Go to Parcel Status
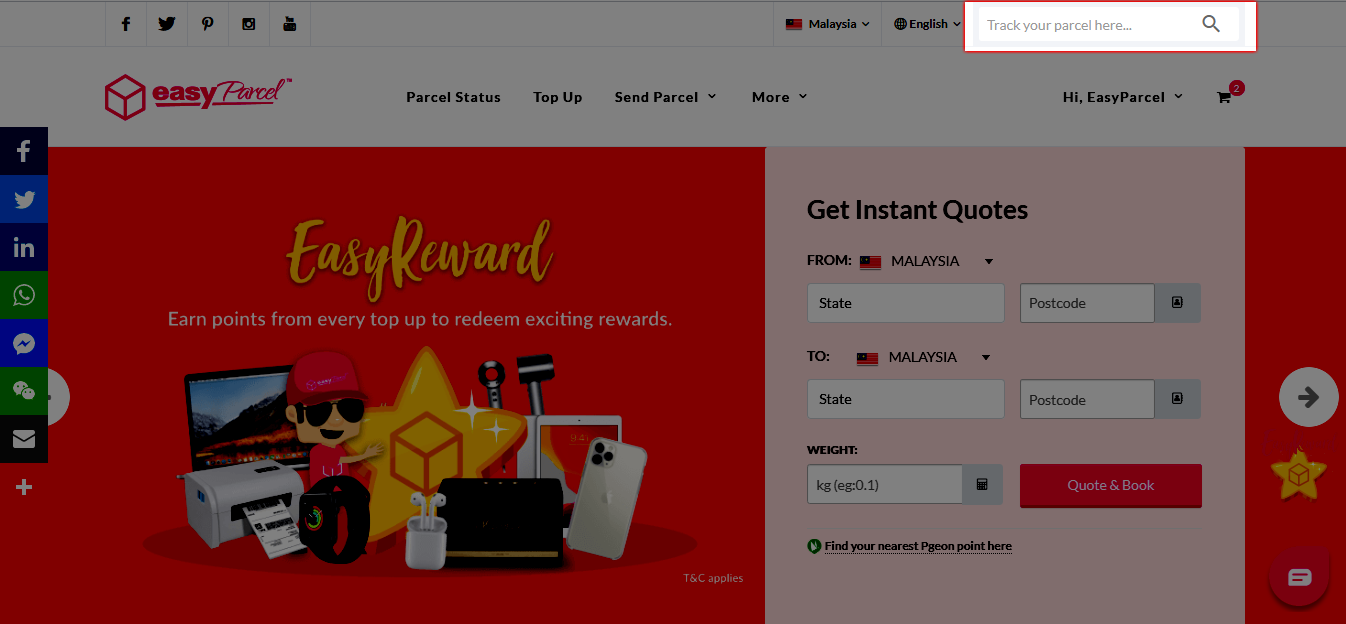The width and height of the screenshot is (1346, 624). coord(453,96)
